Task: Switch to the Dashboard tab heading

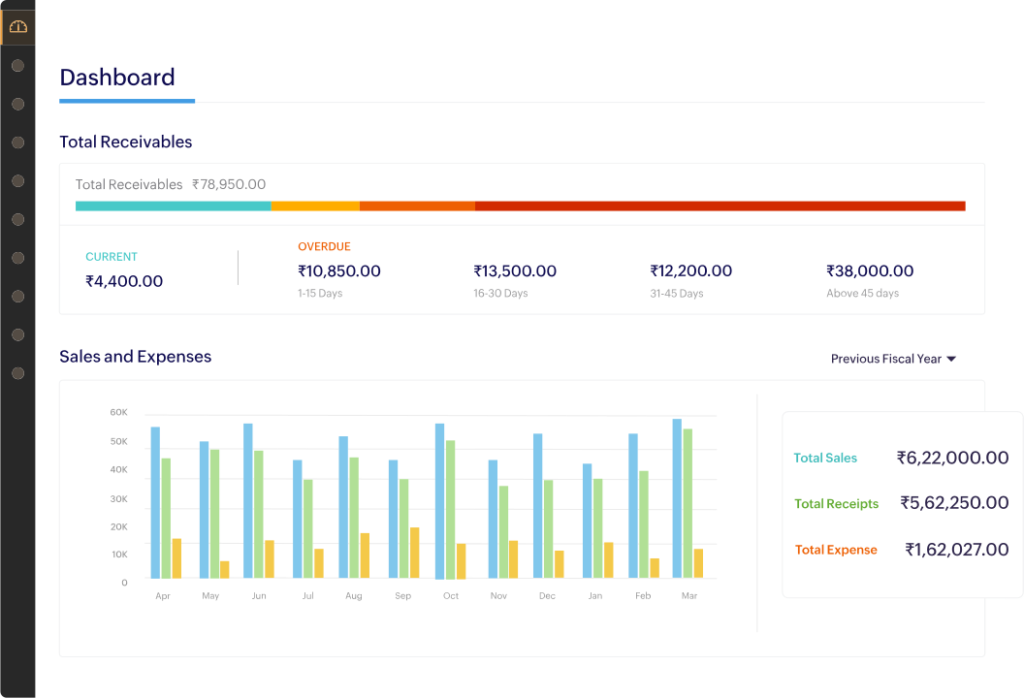Action: [117, 78]
